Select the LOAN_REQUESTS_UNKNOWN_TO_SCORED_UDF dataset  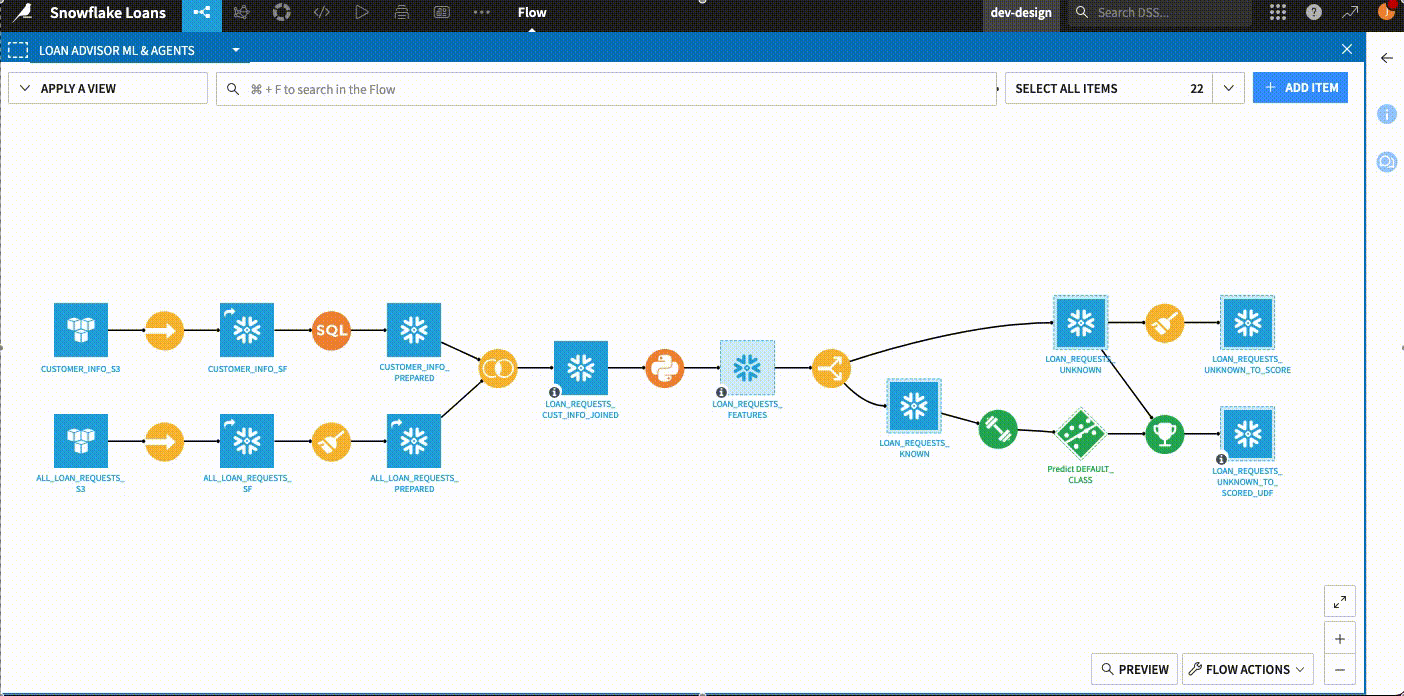(1247, 433)
